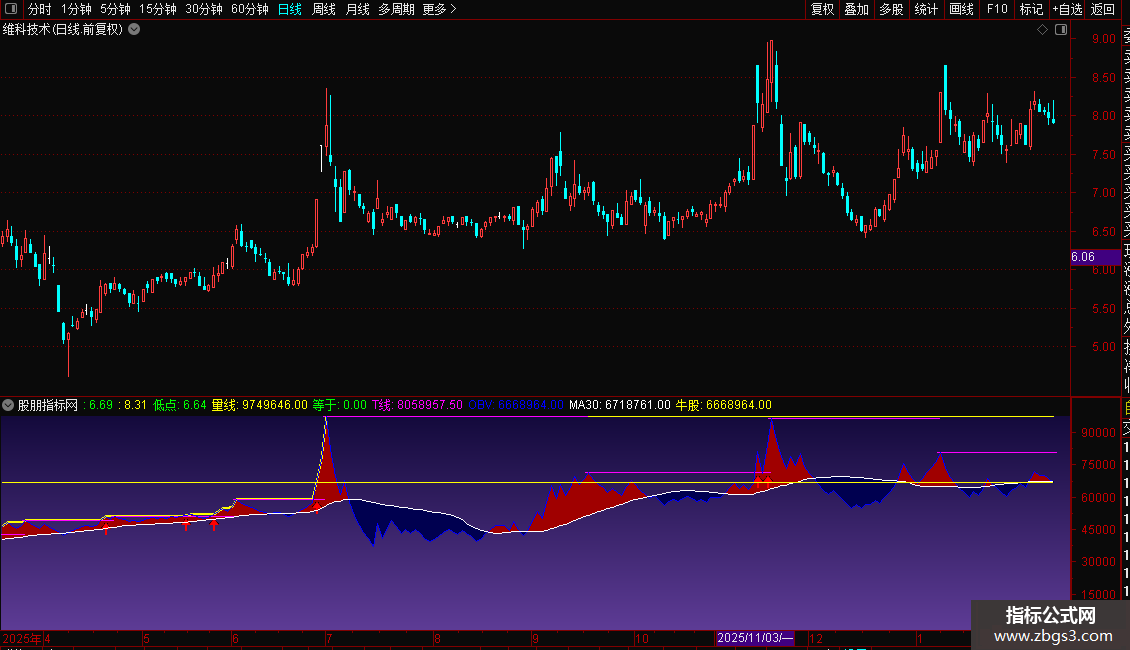Switch to 分时 intraday view

tap(40, 9)
